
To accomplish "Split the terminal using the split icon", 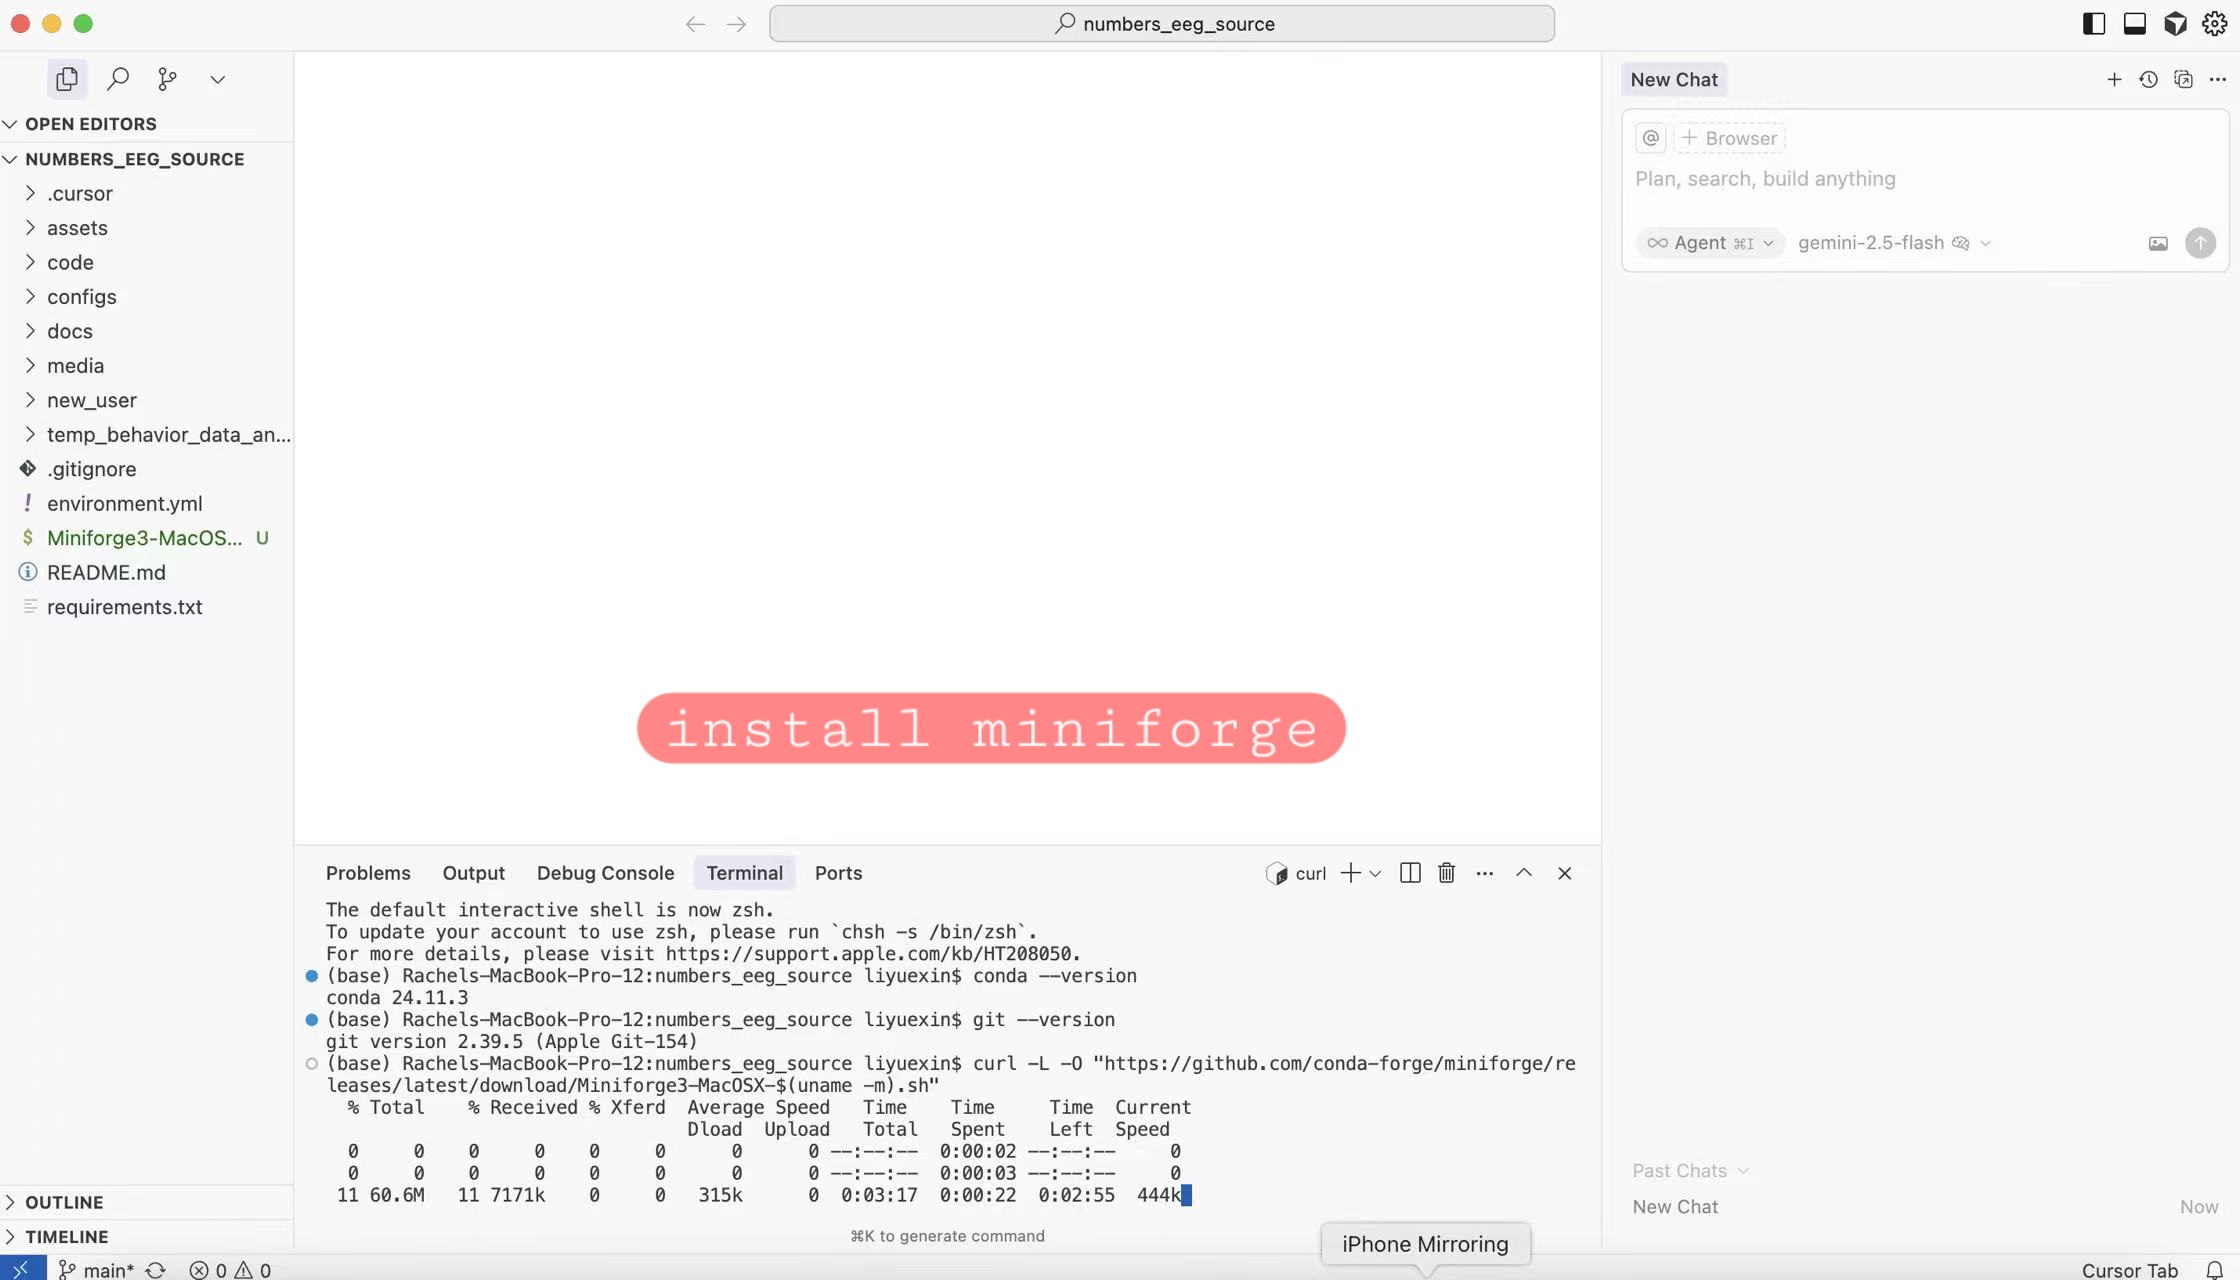I will [1409, 873].
